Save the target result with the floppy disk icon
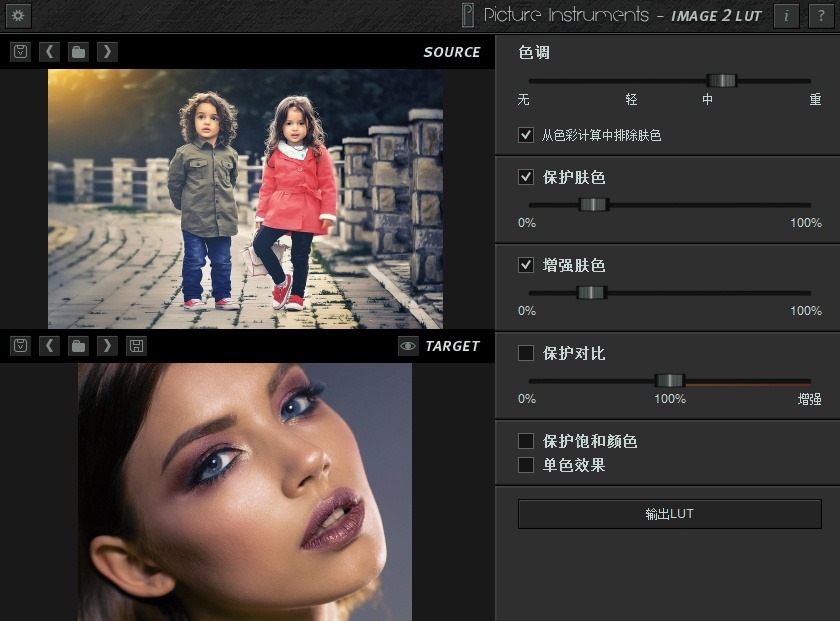Image resolution: width=840 pixels, height=621 pixels. 137,345
